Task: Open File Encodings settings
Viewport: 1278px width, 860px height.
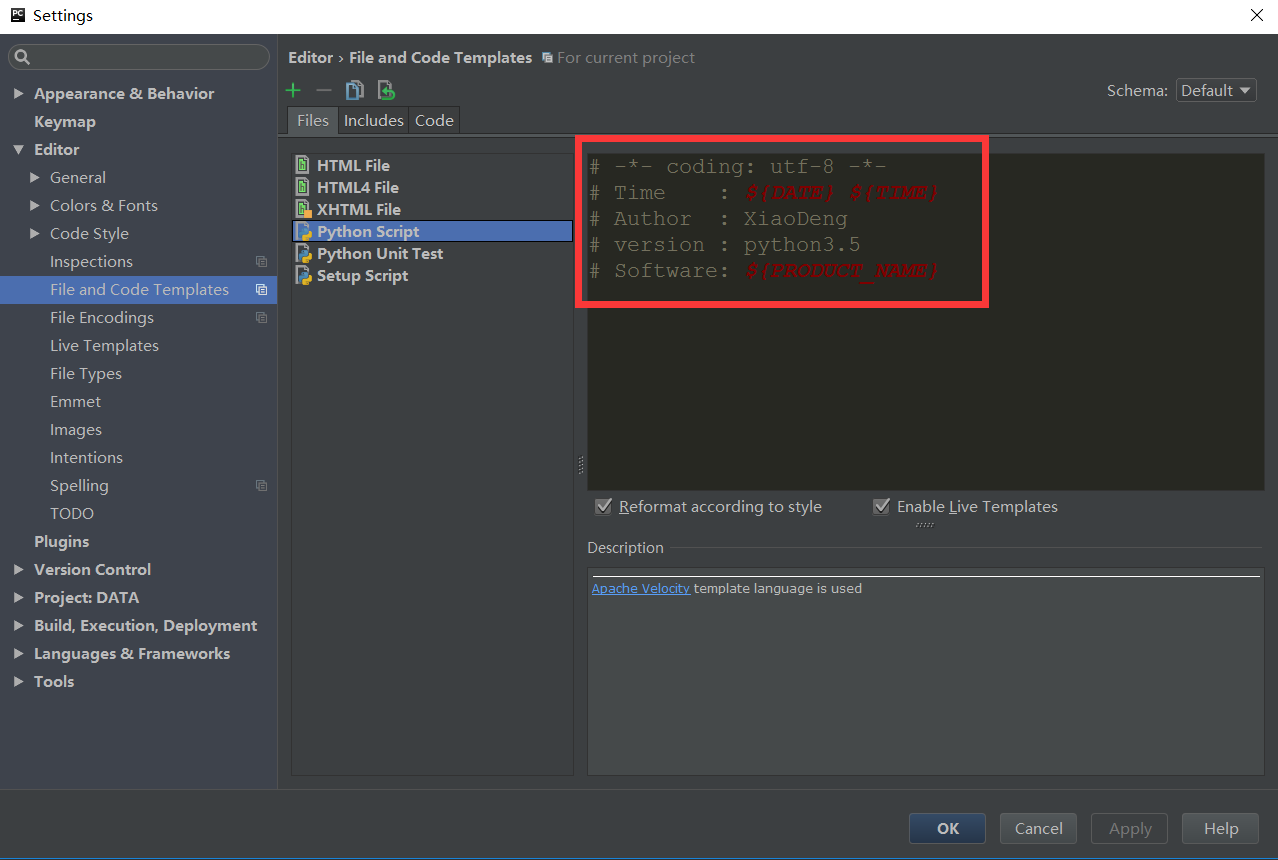Action: coord(102,317)
